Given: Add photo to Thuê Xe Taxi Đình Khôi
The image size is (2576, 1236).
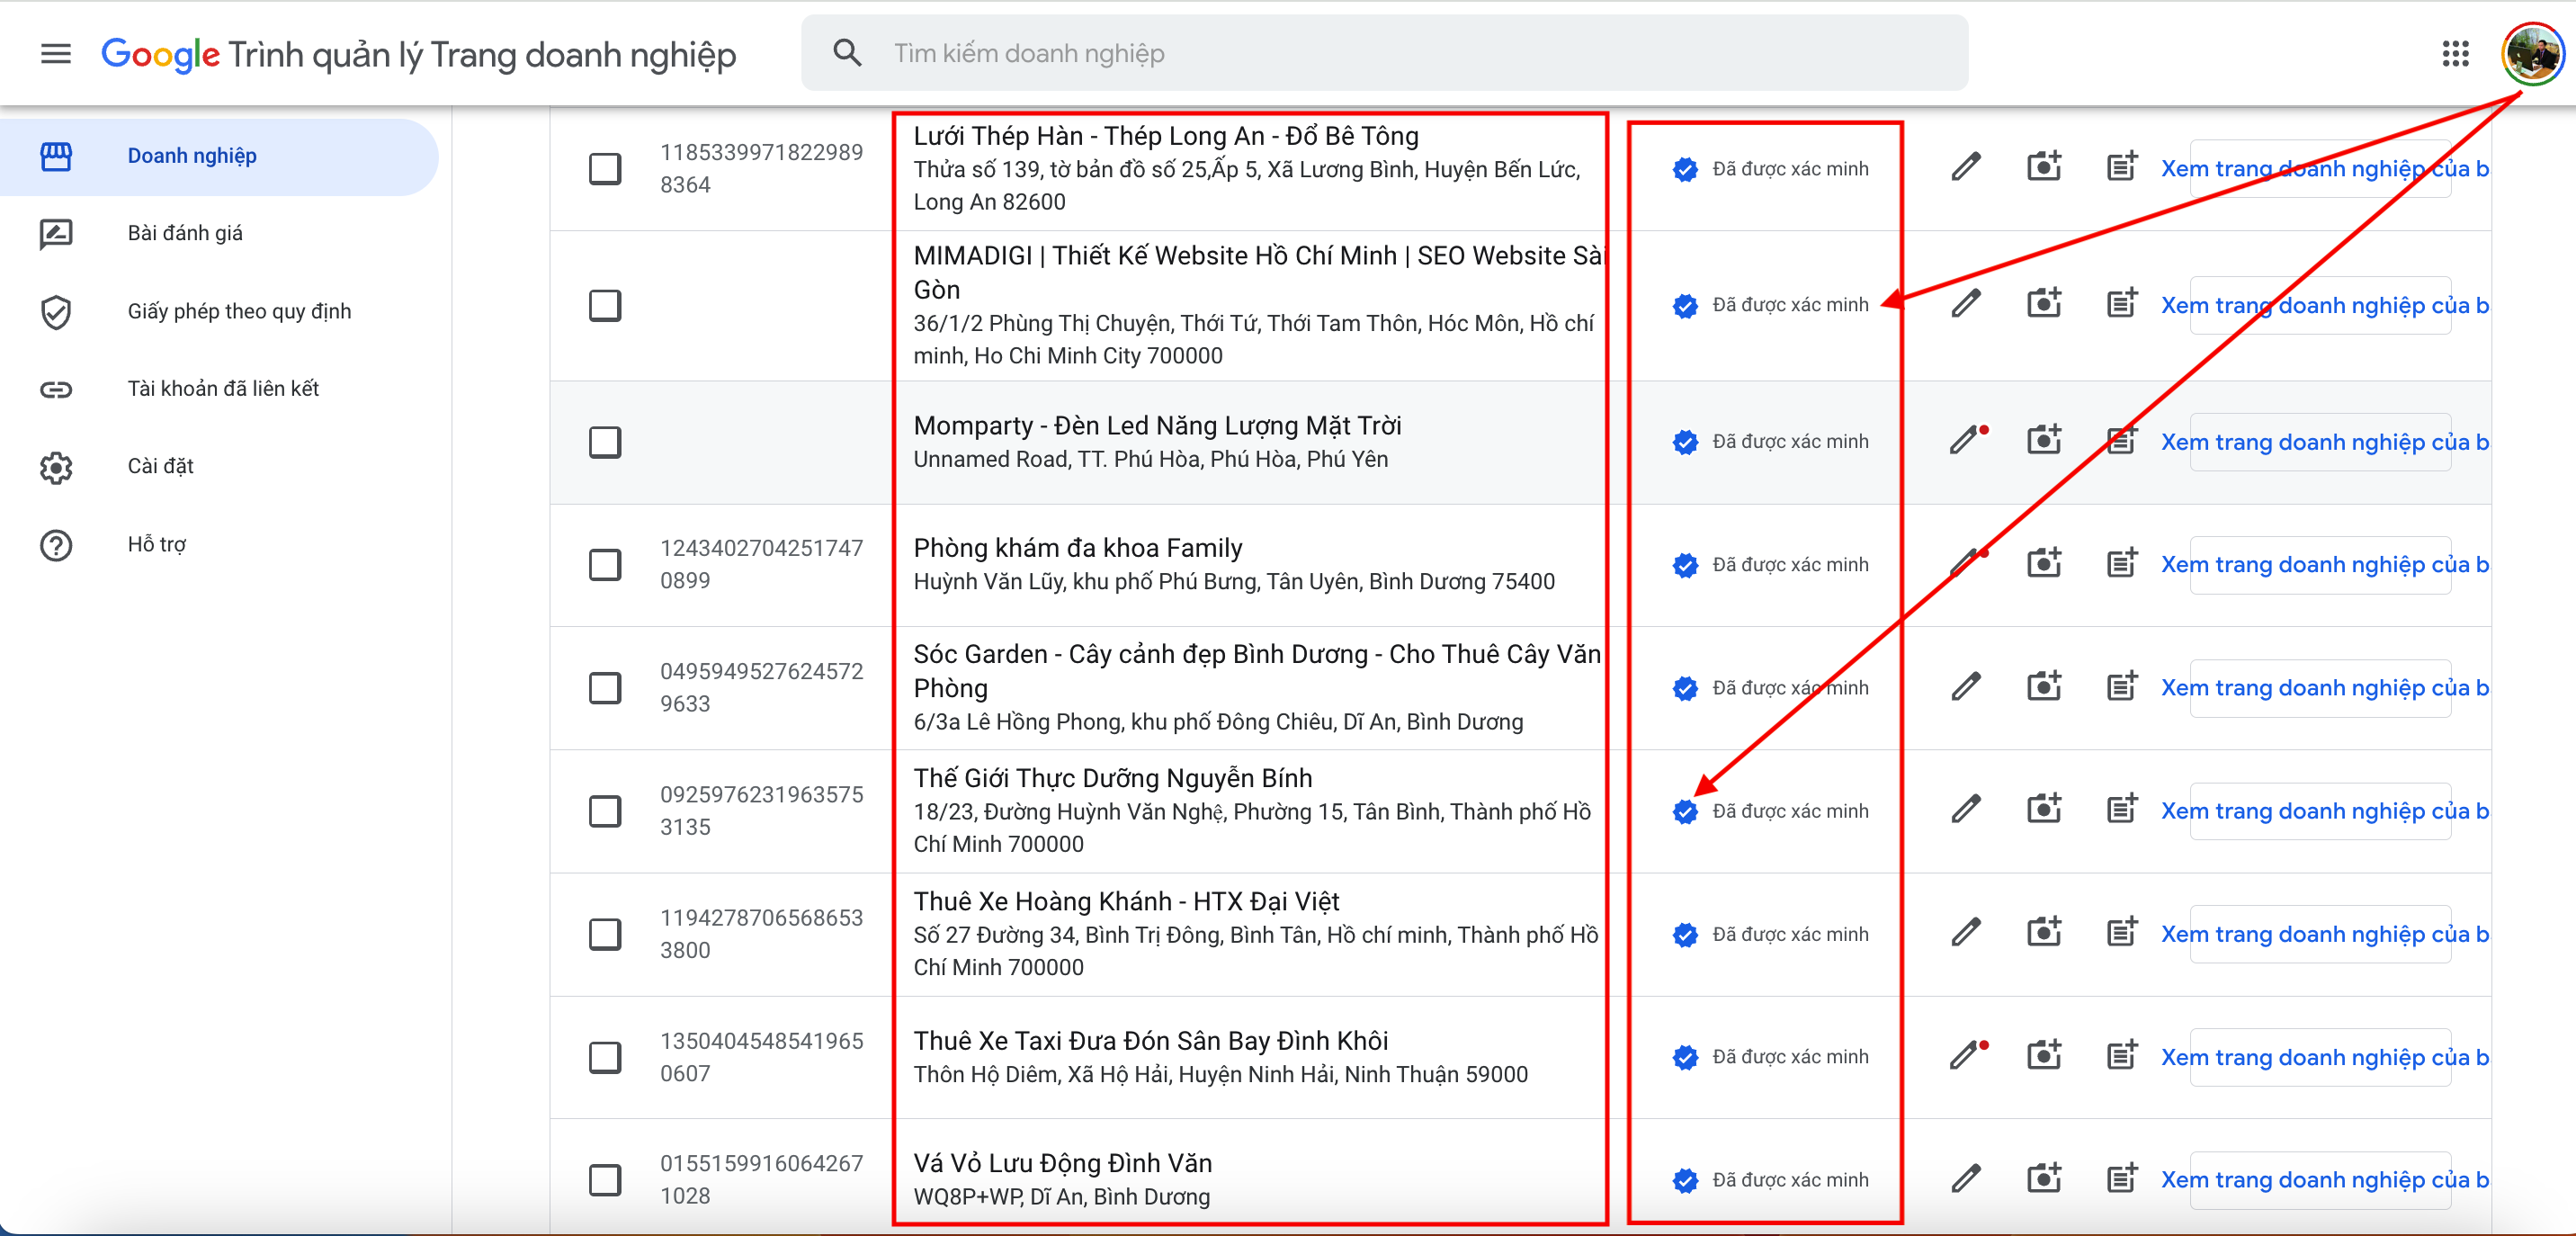Looking at the screenshot, I should 2044,1055.
